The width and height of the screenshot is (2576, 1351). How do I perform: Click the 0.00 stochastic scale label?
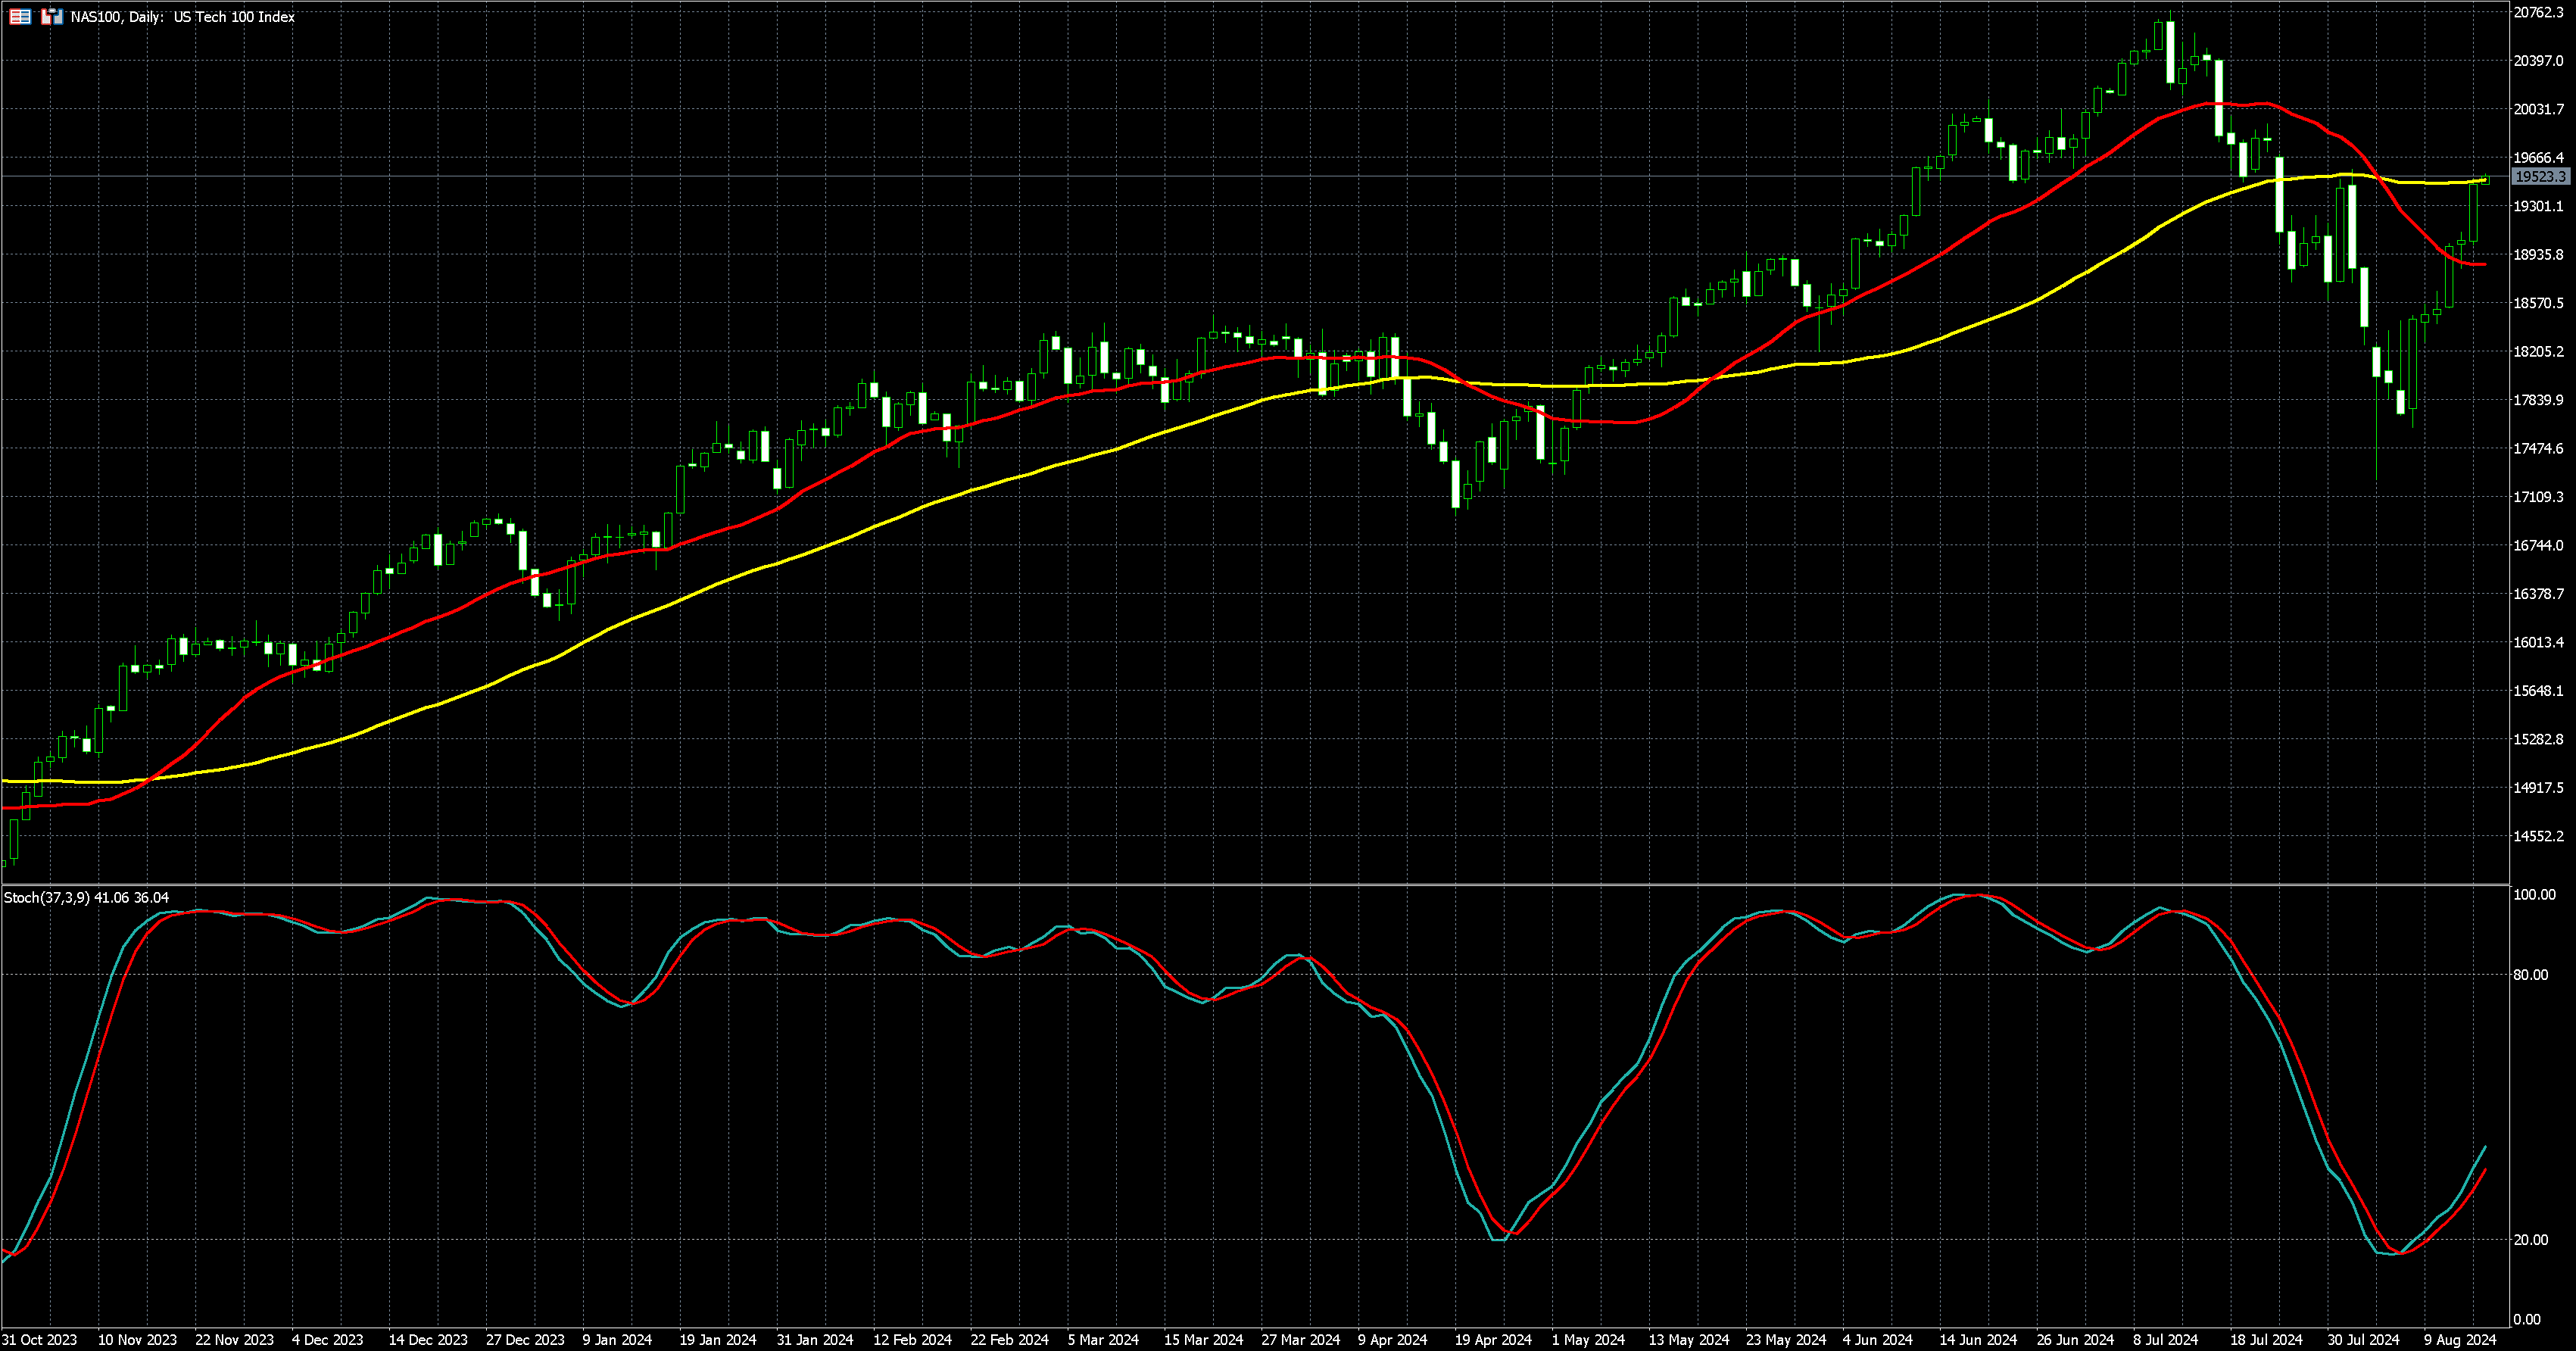[2527, 1320]
